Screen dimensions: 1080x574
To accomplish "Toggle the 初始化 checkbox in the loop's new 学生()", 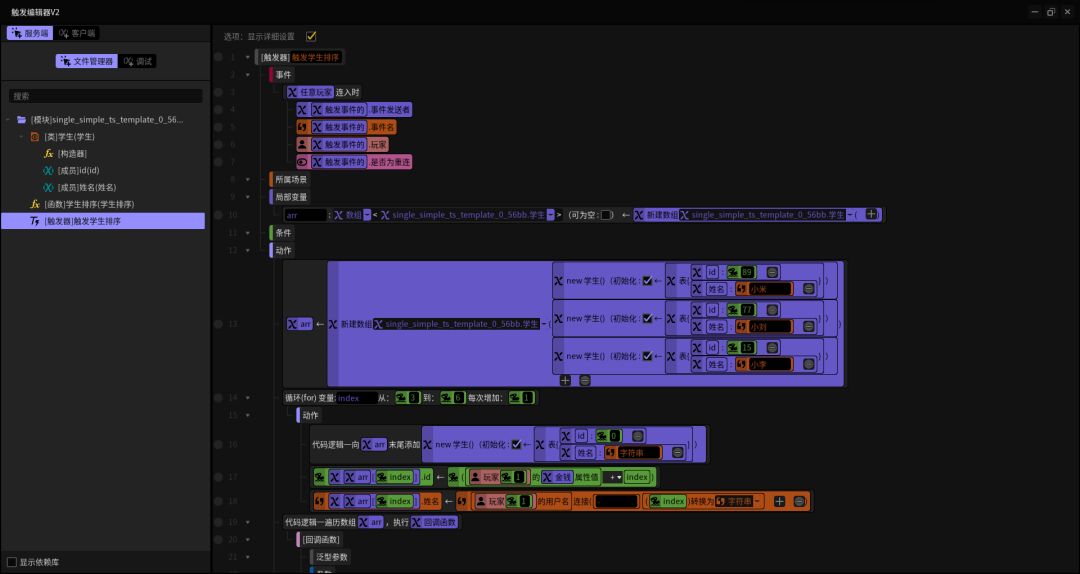I will click(516, 444).
